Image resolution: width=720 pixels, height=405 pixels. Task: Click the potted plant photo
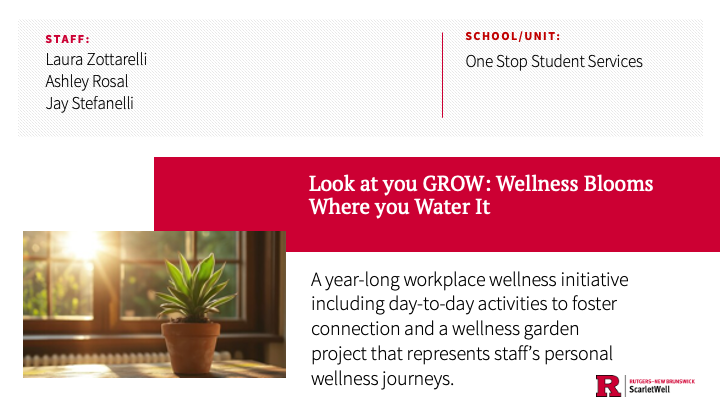pyautogui.click(x=154, y=304)
